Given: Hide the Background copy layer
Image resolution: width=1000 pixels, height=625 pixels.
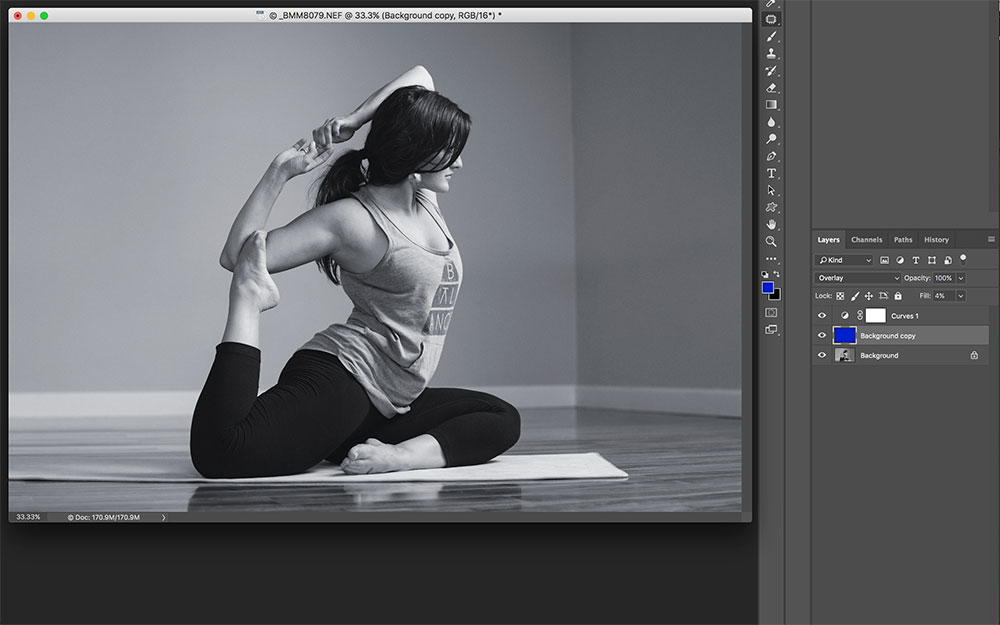Looking at the screenshot, I should [x=822, y=336].
